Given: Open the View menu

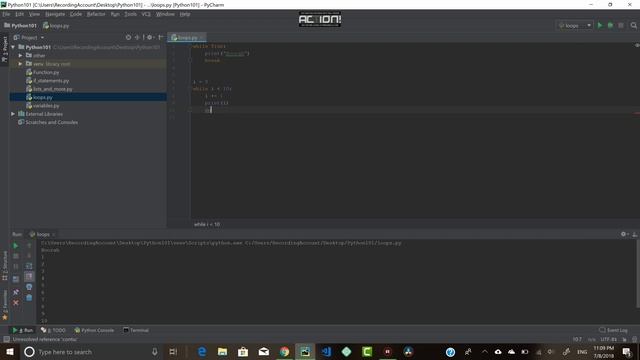Looking at the screenshot, I should pos(34,14).
